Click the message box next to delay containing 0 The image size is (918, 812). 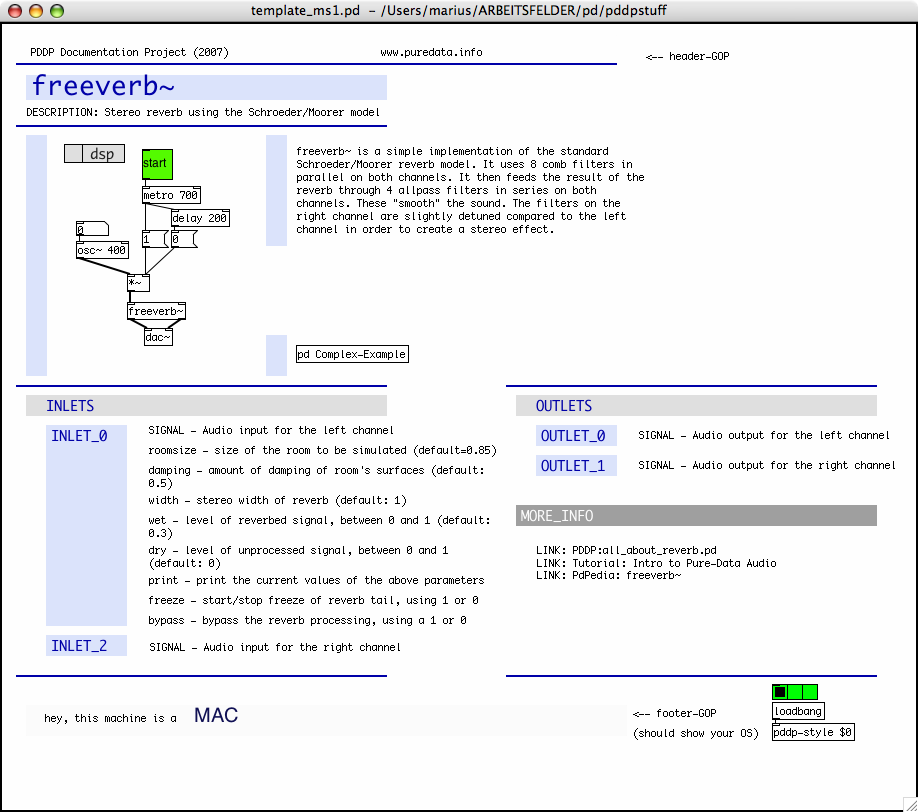tap(184, 239)
